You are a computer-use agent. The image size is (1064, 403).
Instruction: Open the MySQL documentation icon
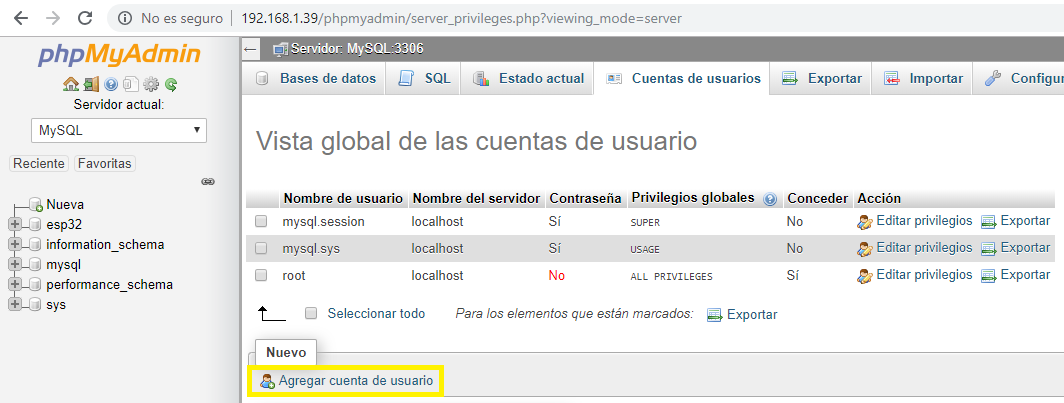(130, 84)
